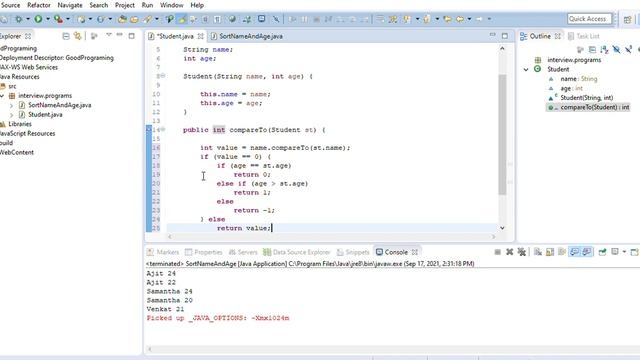Toggle Show Console When Standard Error Changes
This screenshot has height=360, width=640.
pyautogui.click(x=587, y=252)
